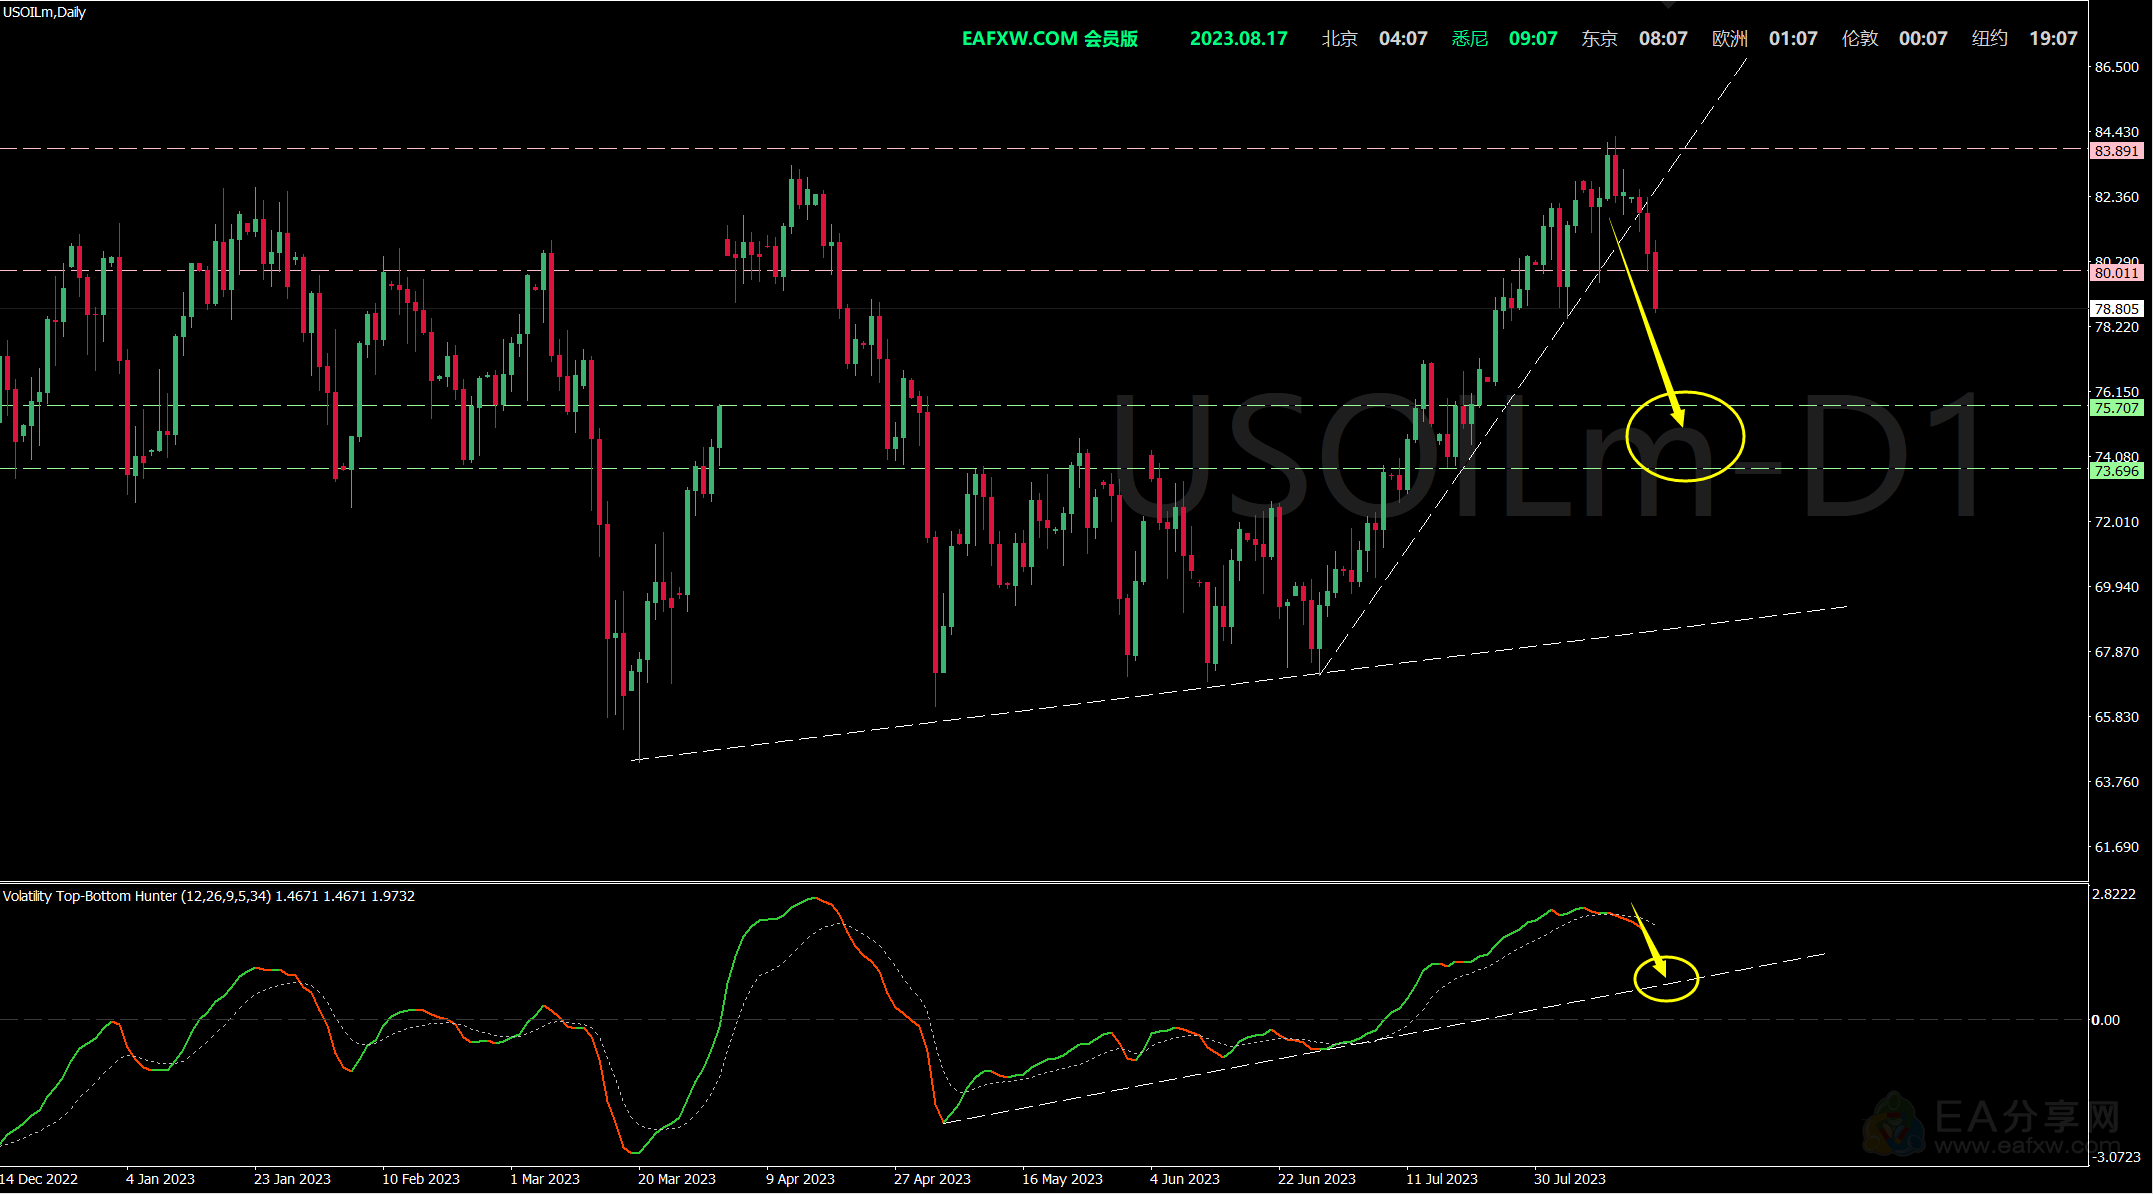Click the 9 Apr 2023 date label

800,1179
